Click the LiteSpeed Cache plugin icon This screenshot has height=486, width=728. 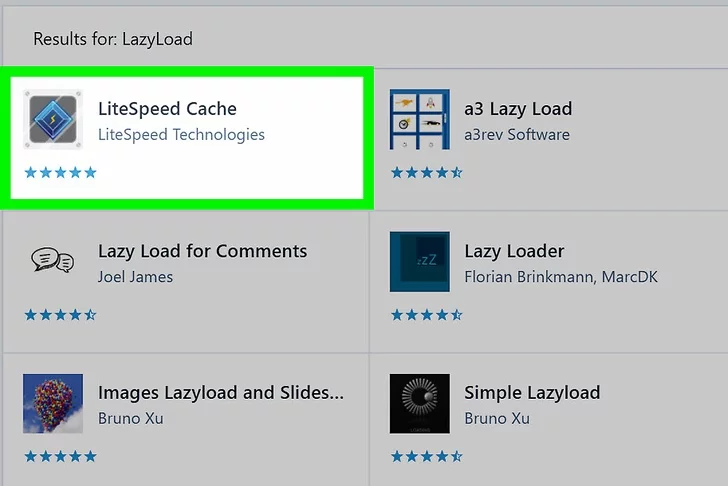[53, 120]
